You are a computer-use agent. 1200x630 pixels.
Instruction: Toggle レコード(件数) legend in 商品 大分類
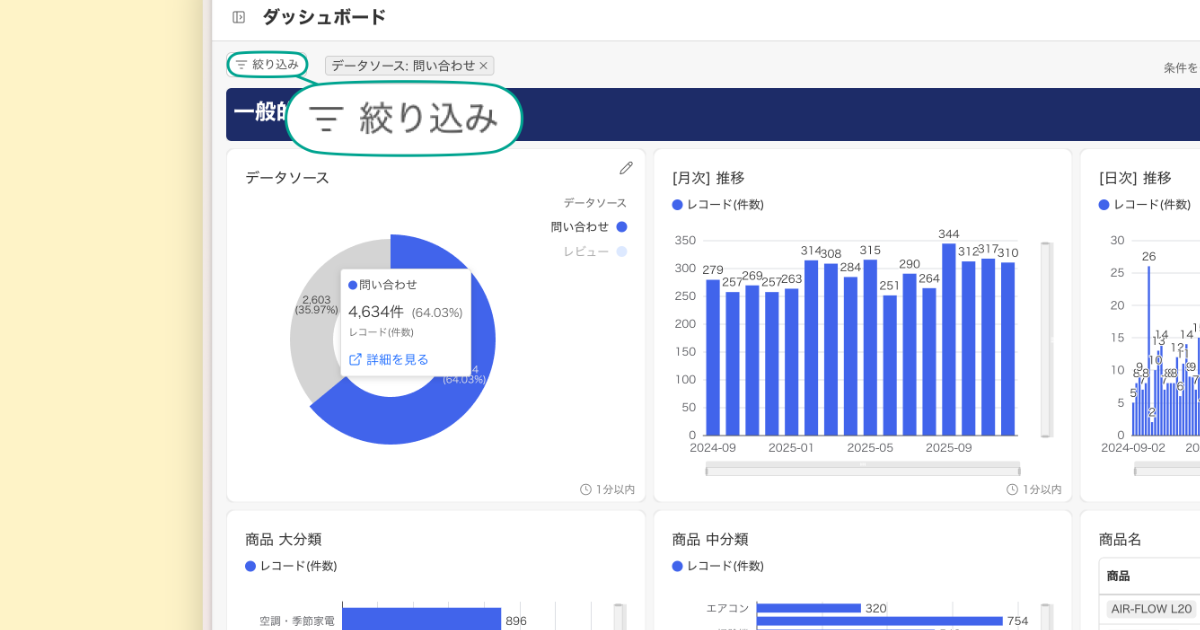pyautogui.click(x=291, y=566)
